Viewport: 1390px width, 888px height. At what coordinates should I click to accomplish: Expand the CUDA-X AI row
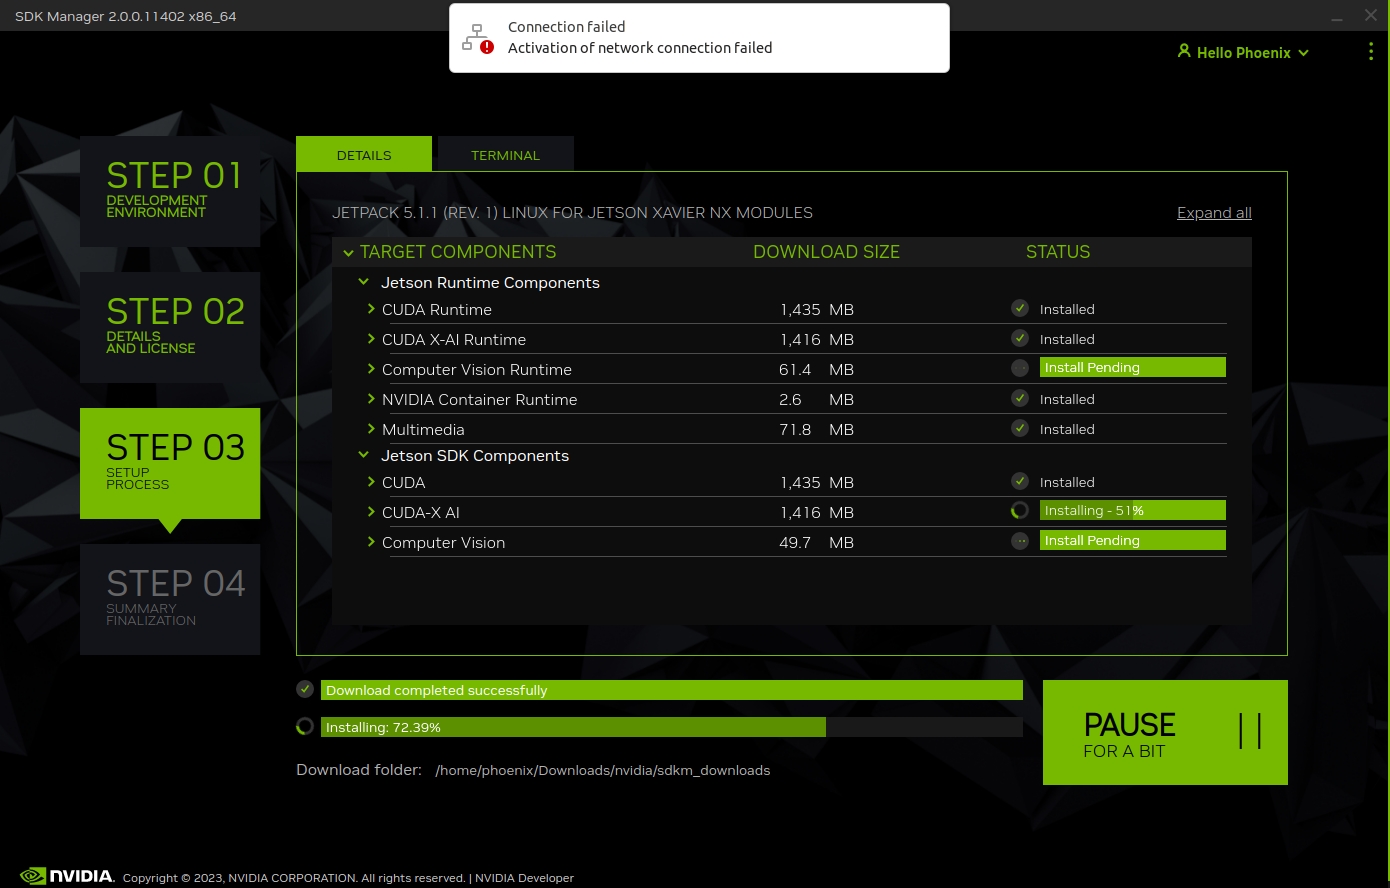371,512
